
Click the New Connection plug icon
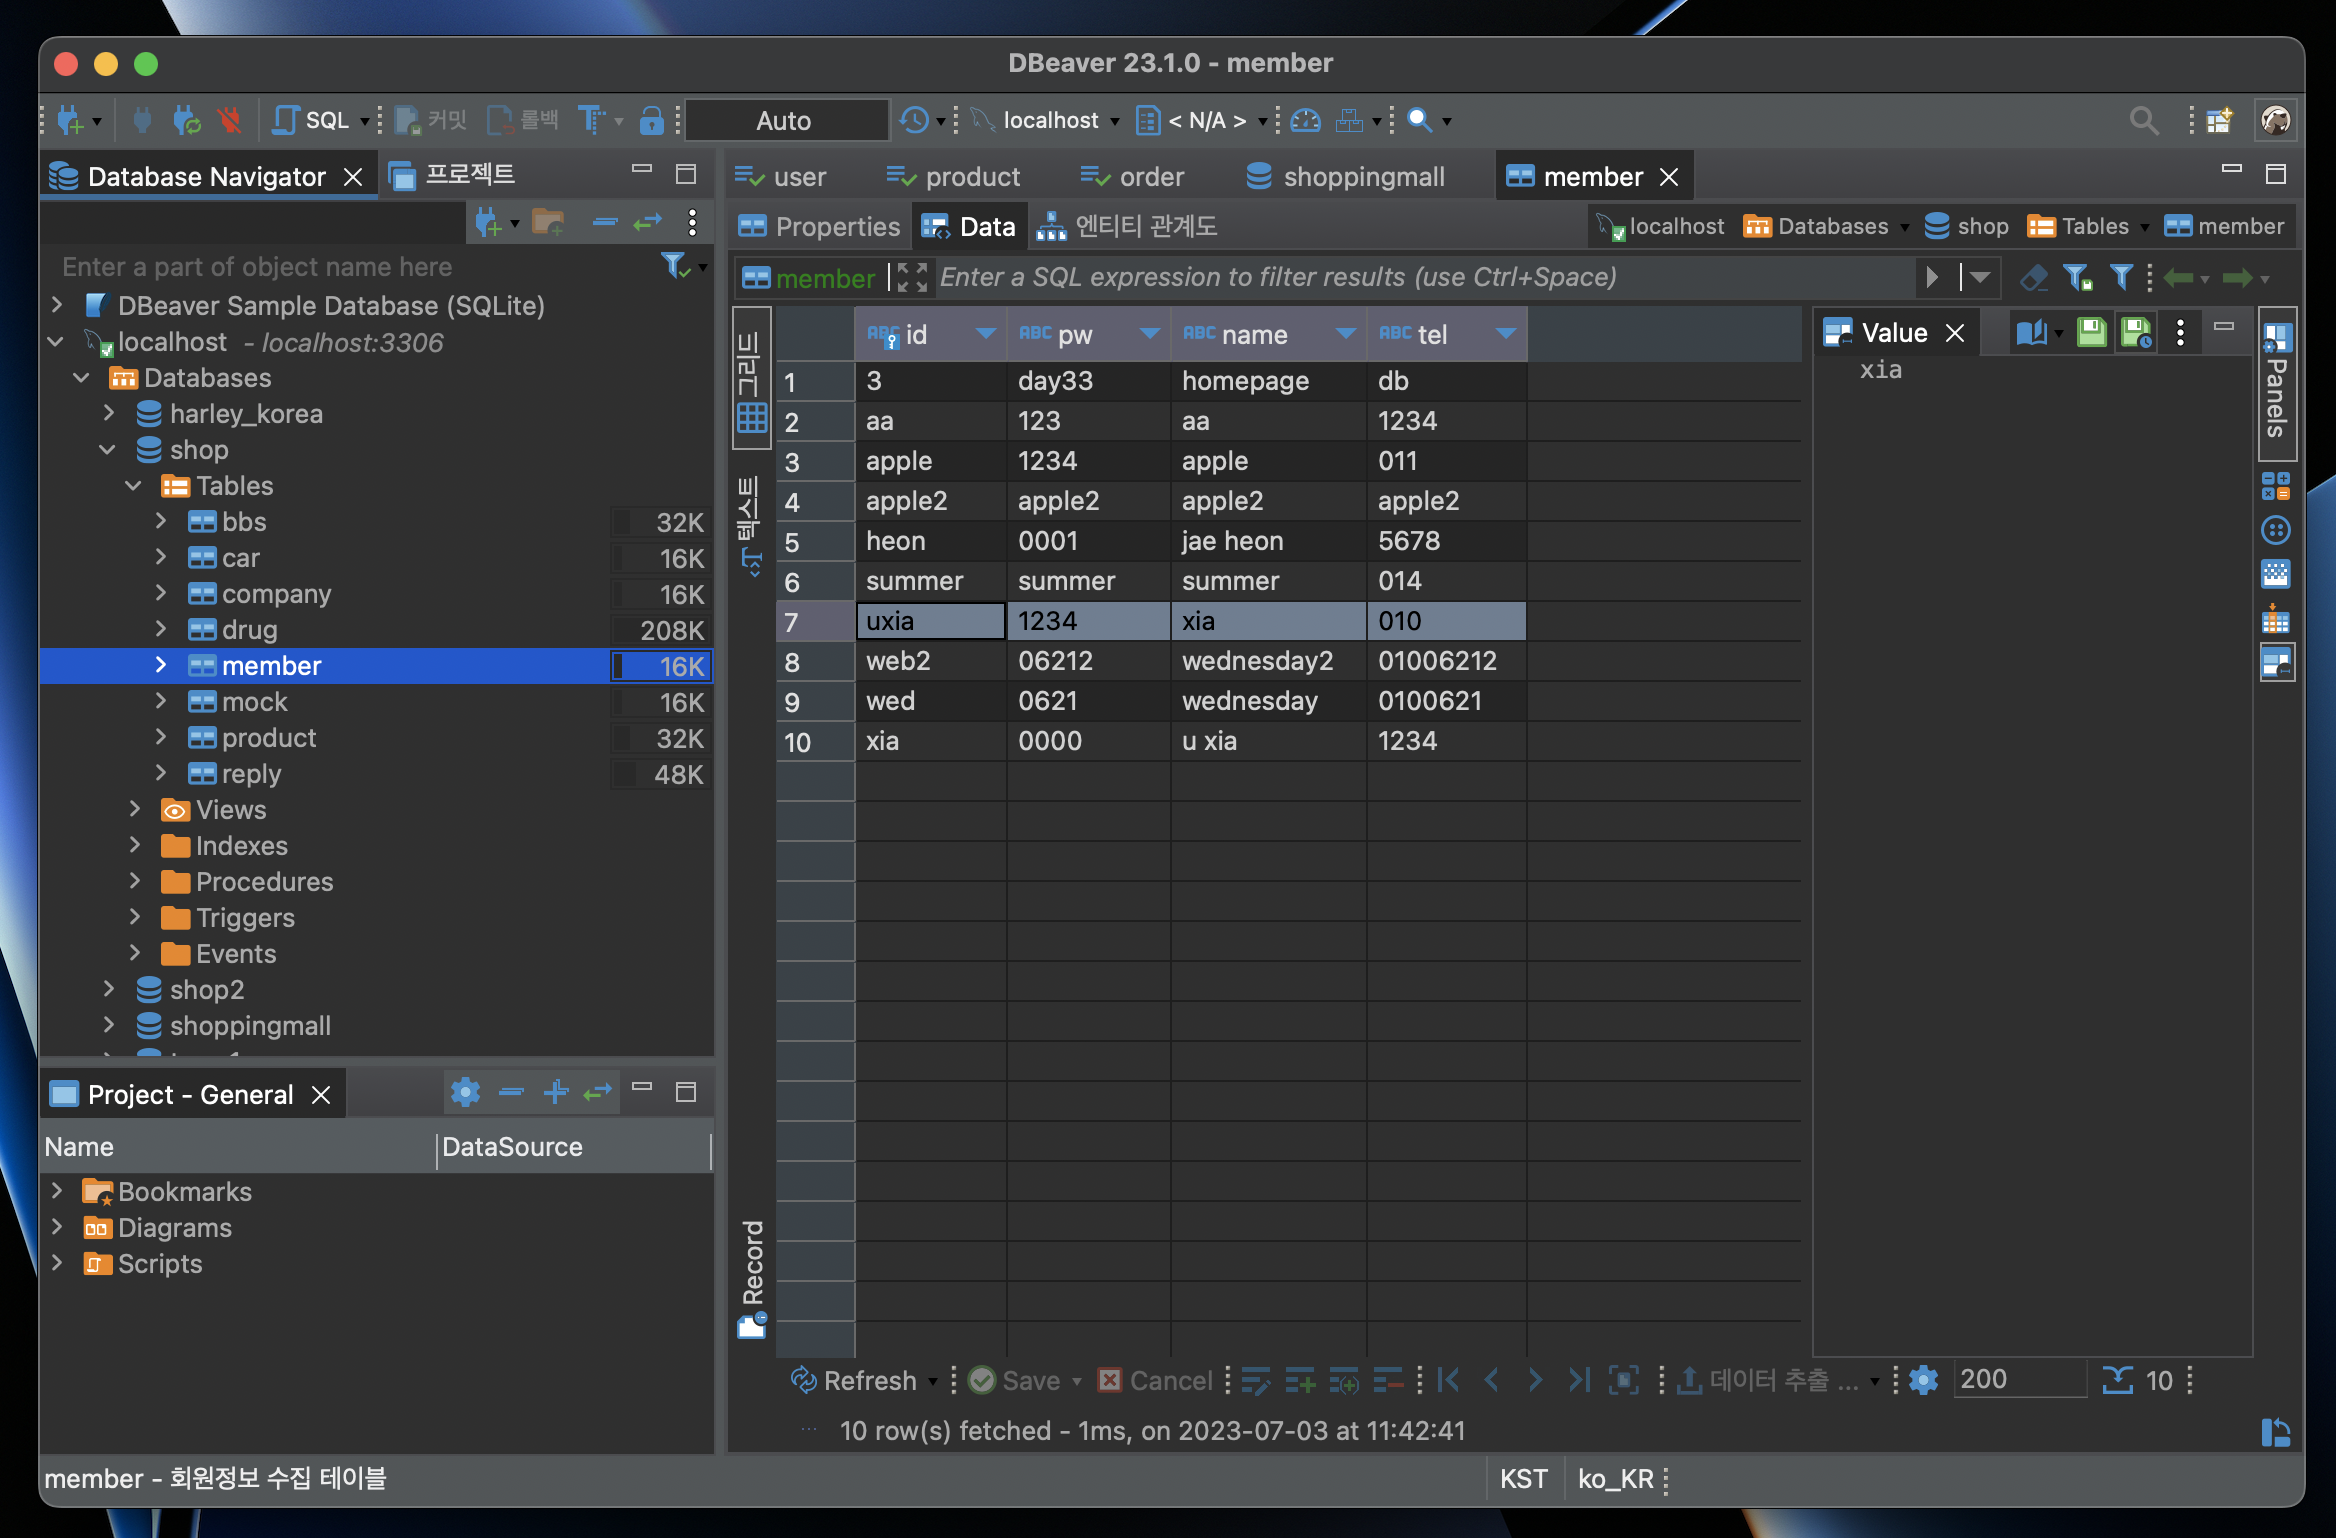point(70,121)
